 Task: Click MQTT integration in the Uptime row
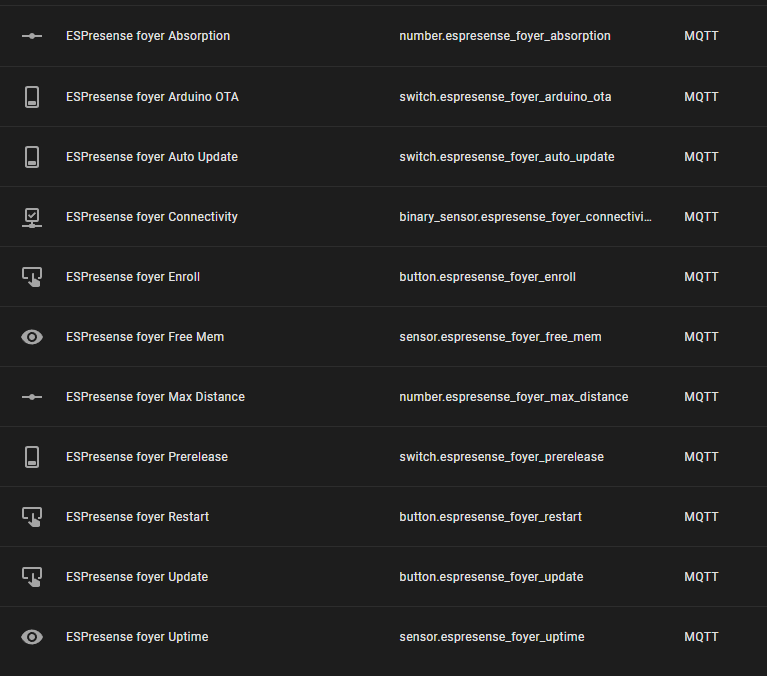[701, 637]
